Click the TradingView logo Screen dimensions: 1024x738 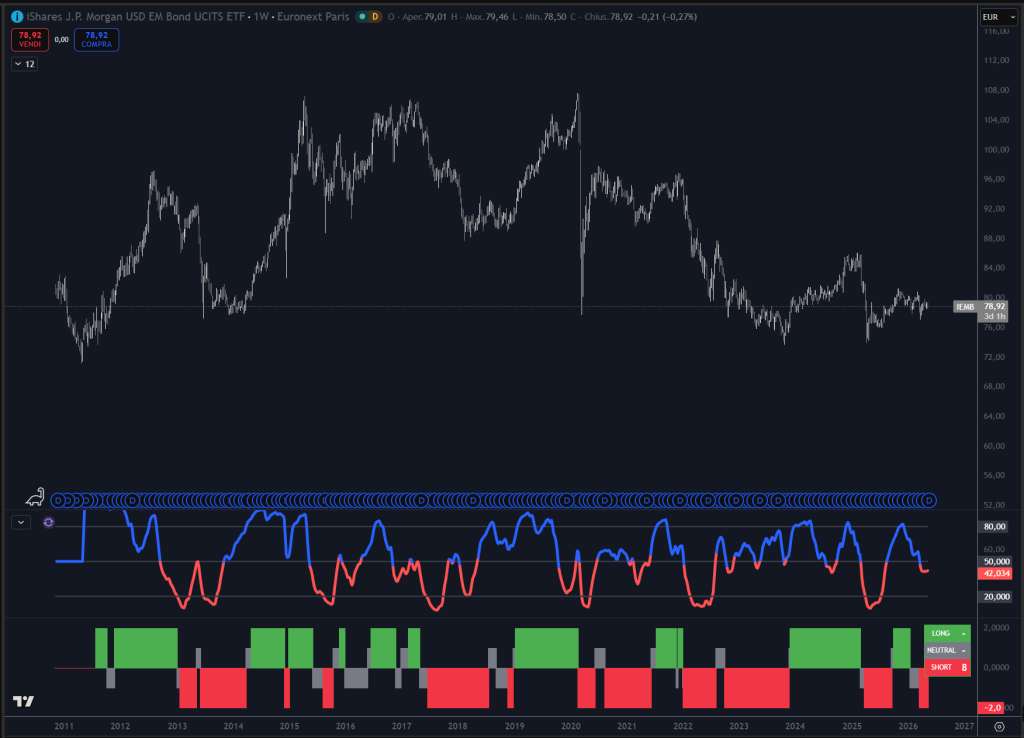pyautogui.click(x=24, y=701)
